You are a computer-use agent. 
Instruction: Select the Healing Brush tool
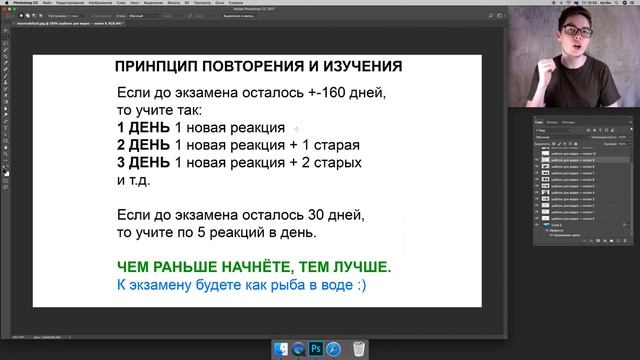tap(6, 70)
